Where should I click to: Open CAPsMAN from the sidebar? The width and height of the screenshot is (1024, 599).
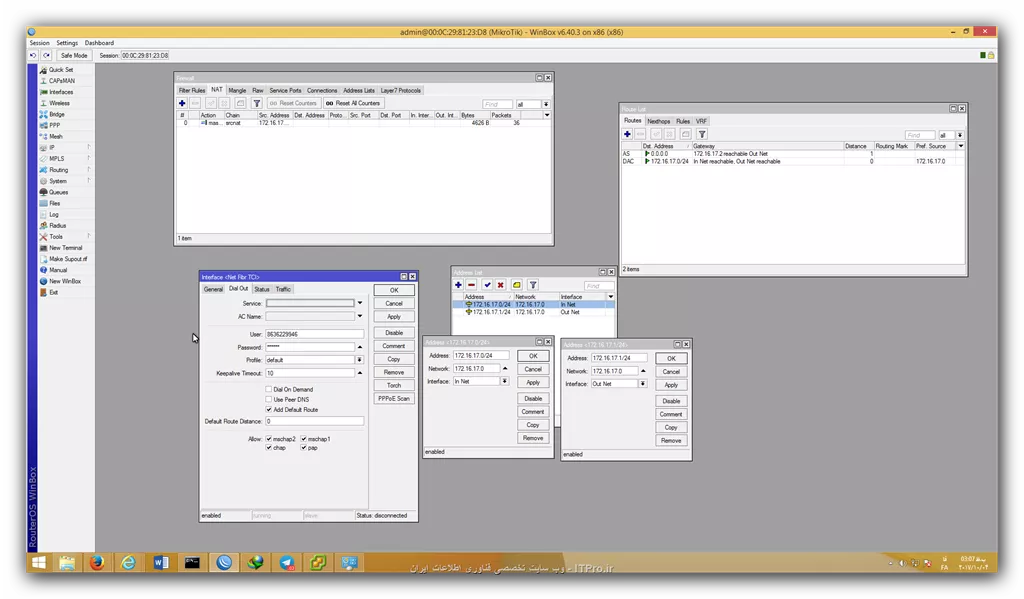tap(61, 81)
